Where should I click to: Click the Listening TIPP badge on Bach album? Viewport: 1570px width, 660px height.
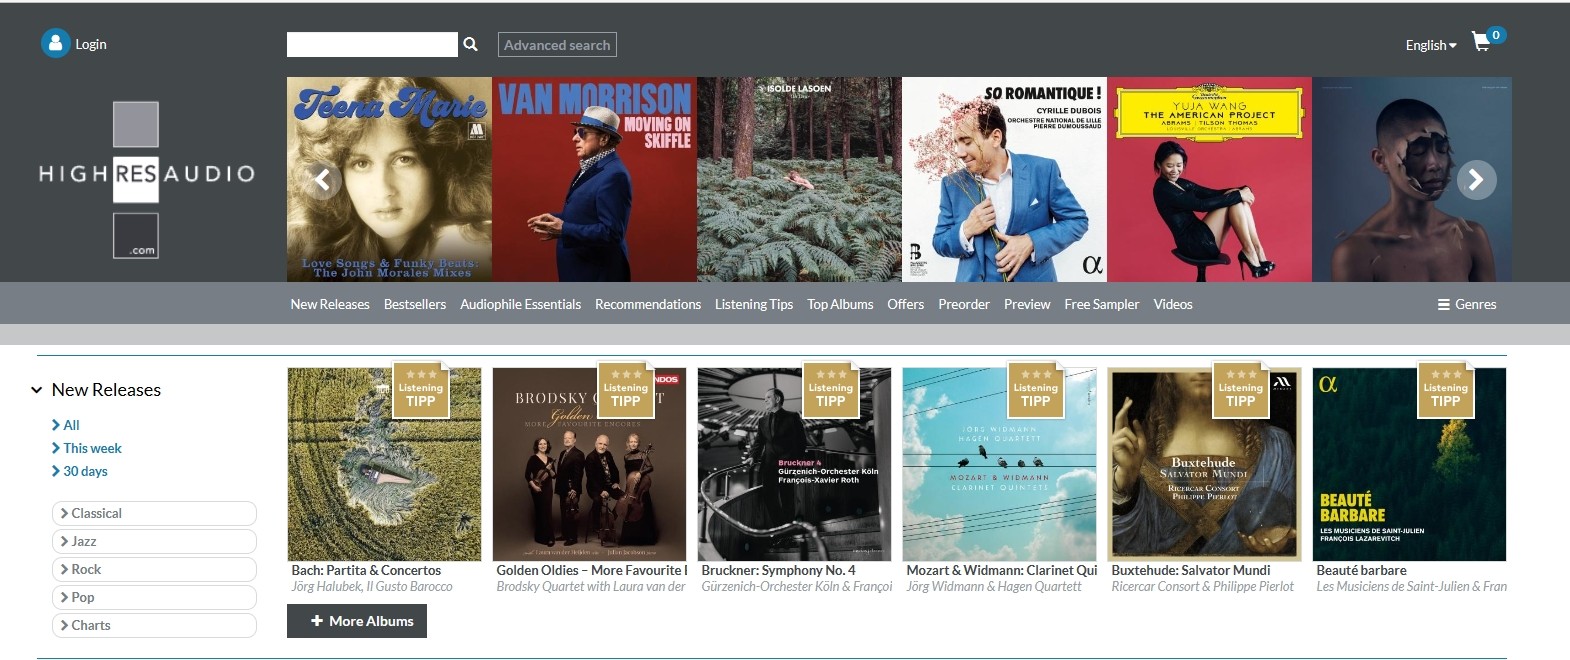(420, 390)
